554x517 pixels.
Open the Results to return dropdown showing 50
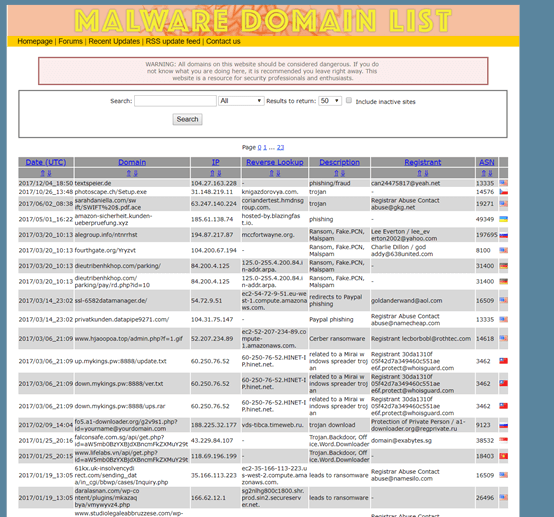coord(330,101)
